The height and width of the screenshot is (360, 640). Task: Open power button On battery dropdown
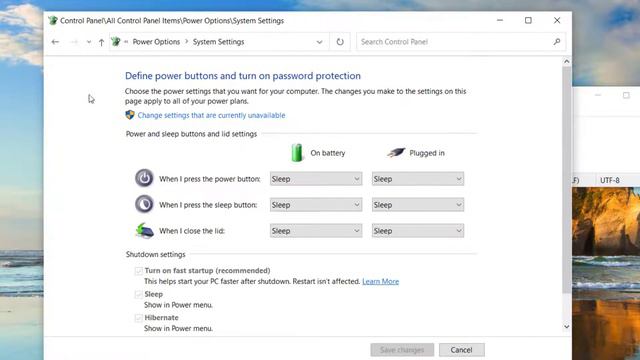(316, 179)
